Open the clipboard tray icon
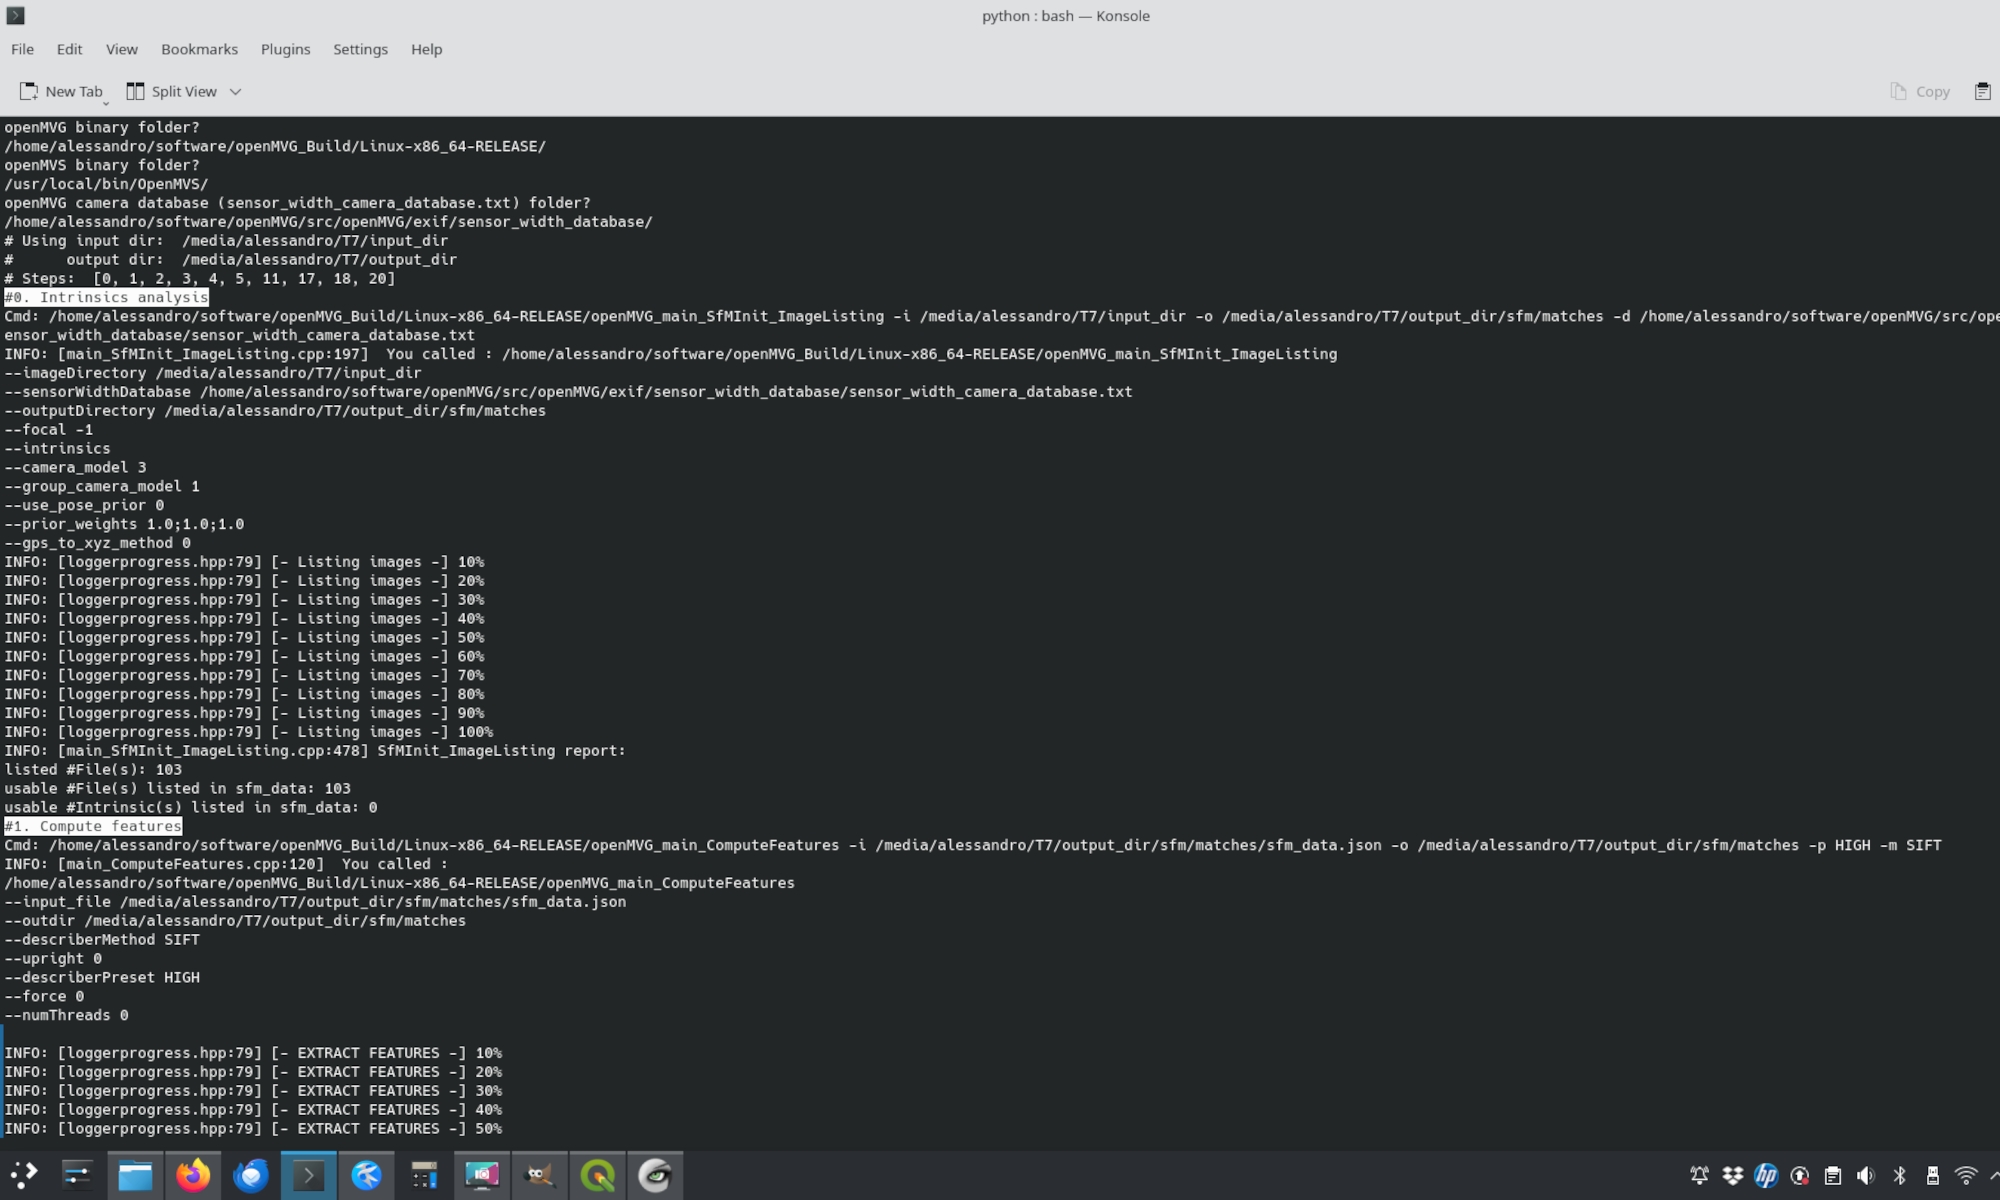This screenshot has height=1200, width=2000. point(1833,1175)
